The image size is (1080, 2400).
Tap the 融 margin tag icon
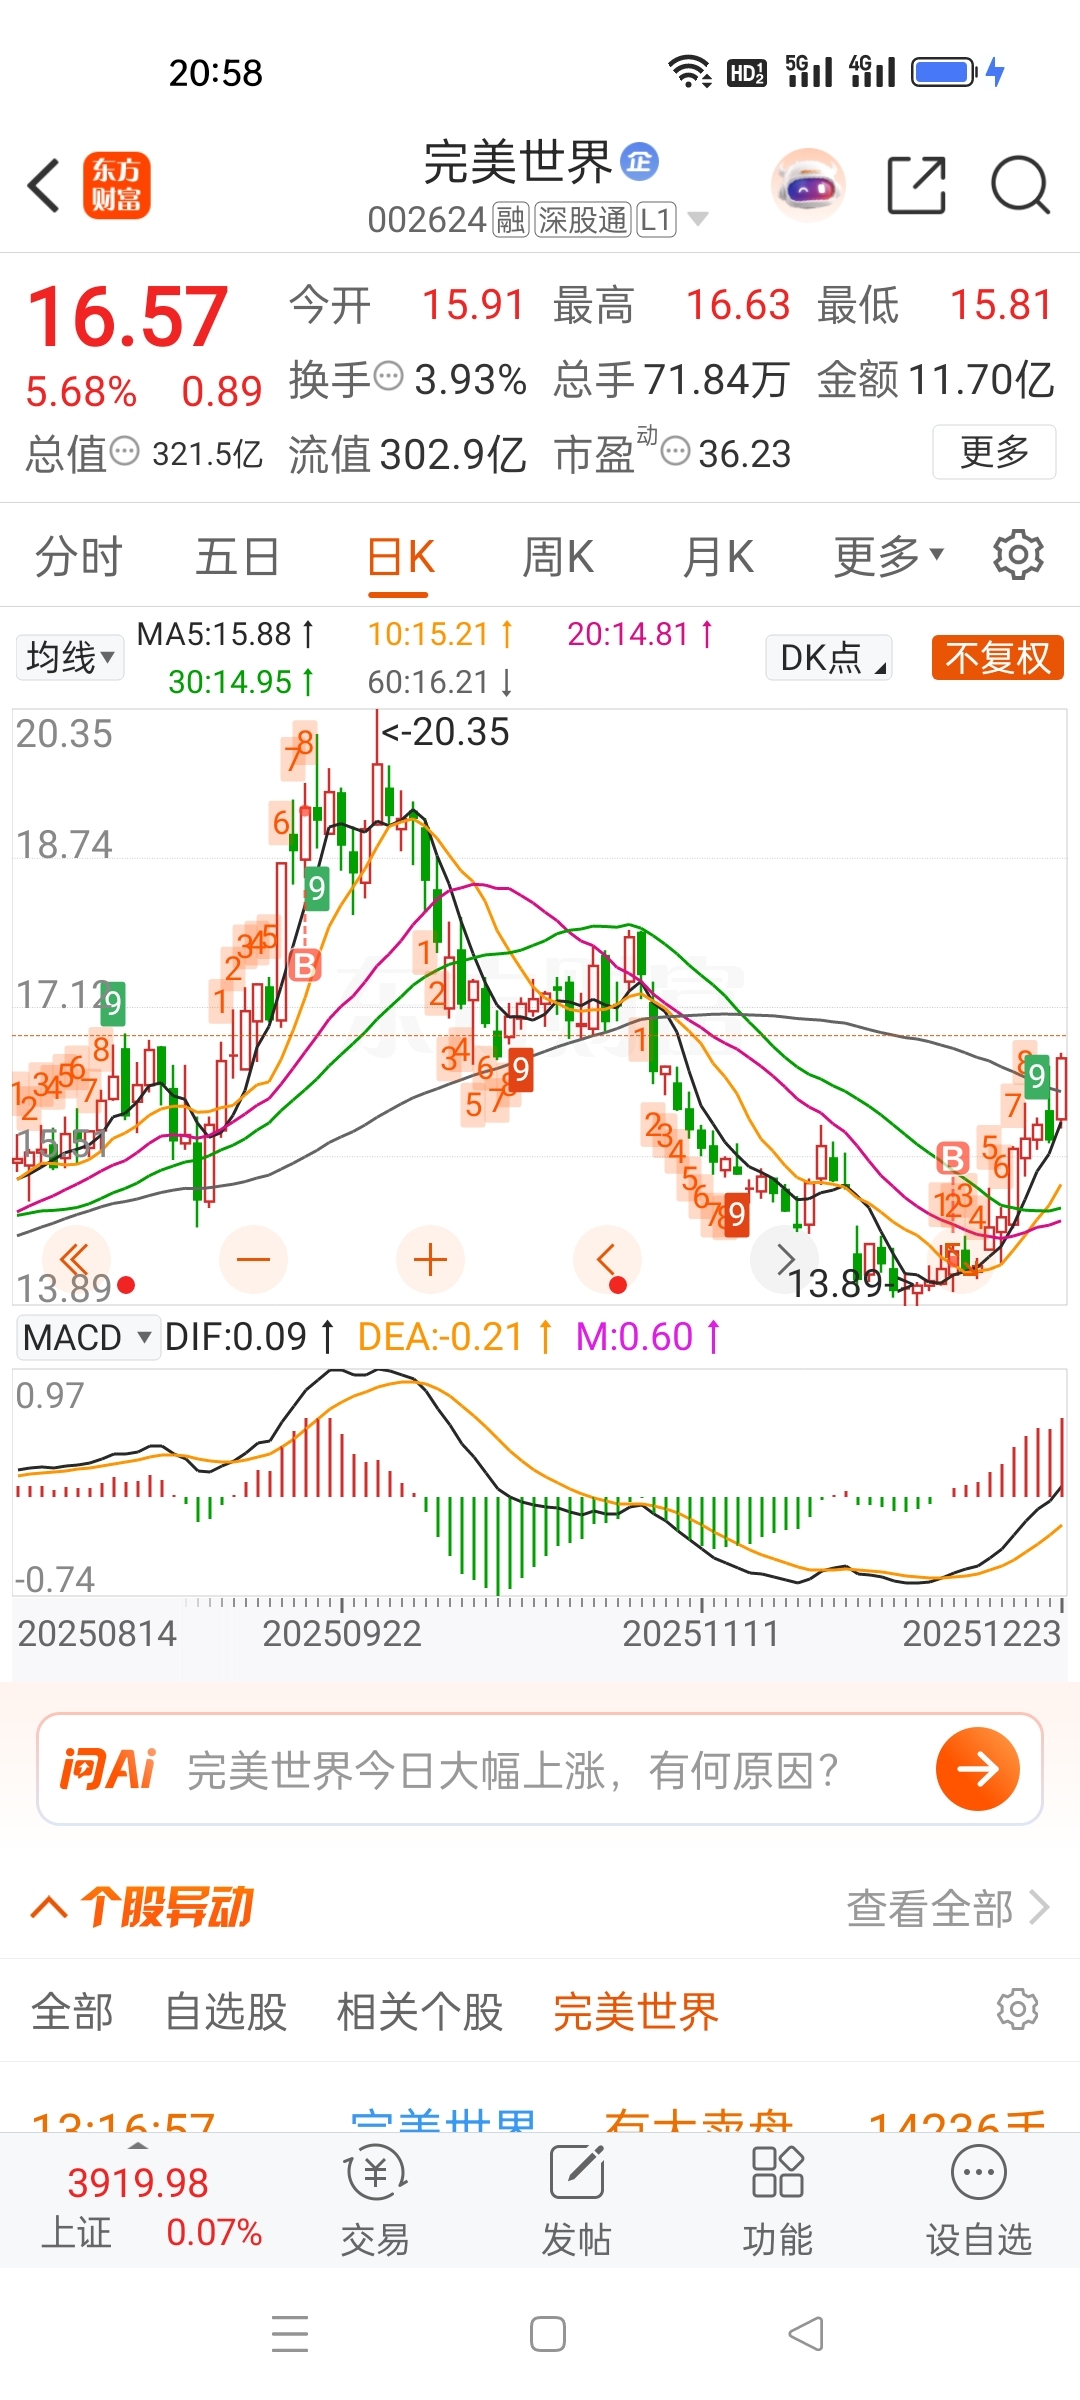tap(510, 220)
